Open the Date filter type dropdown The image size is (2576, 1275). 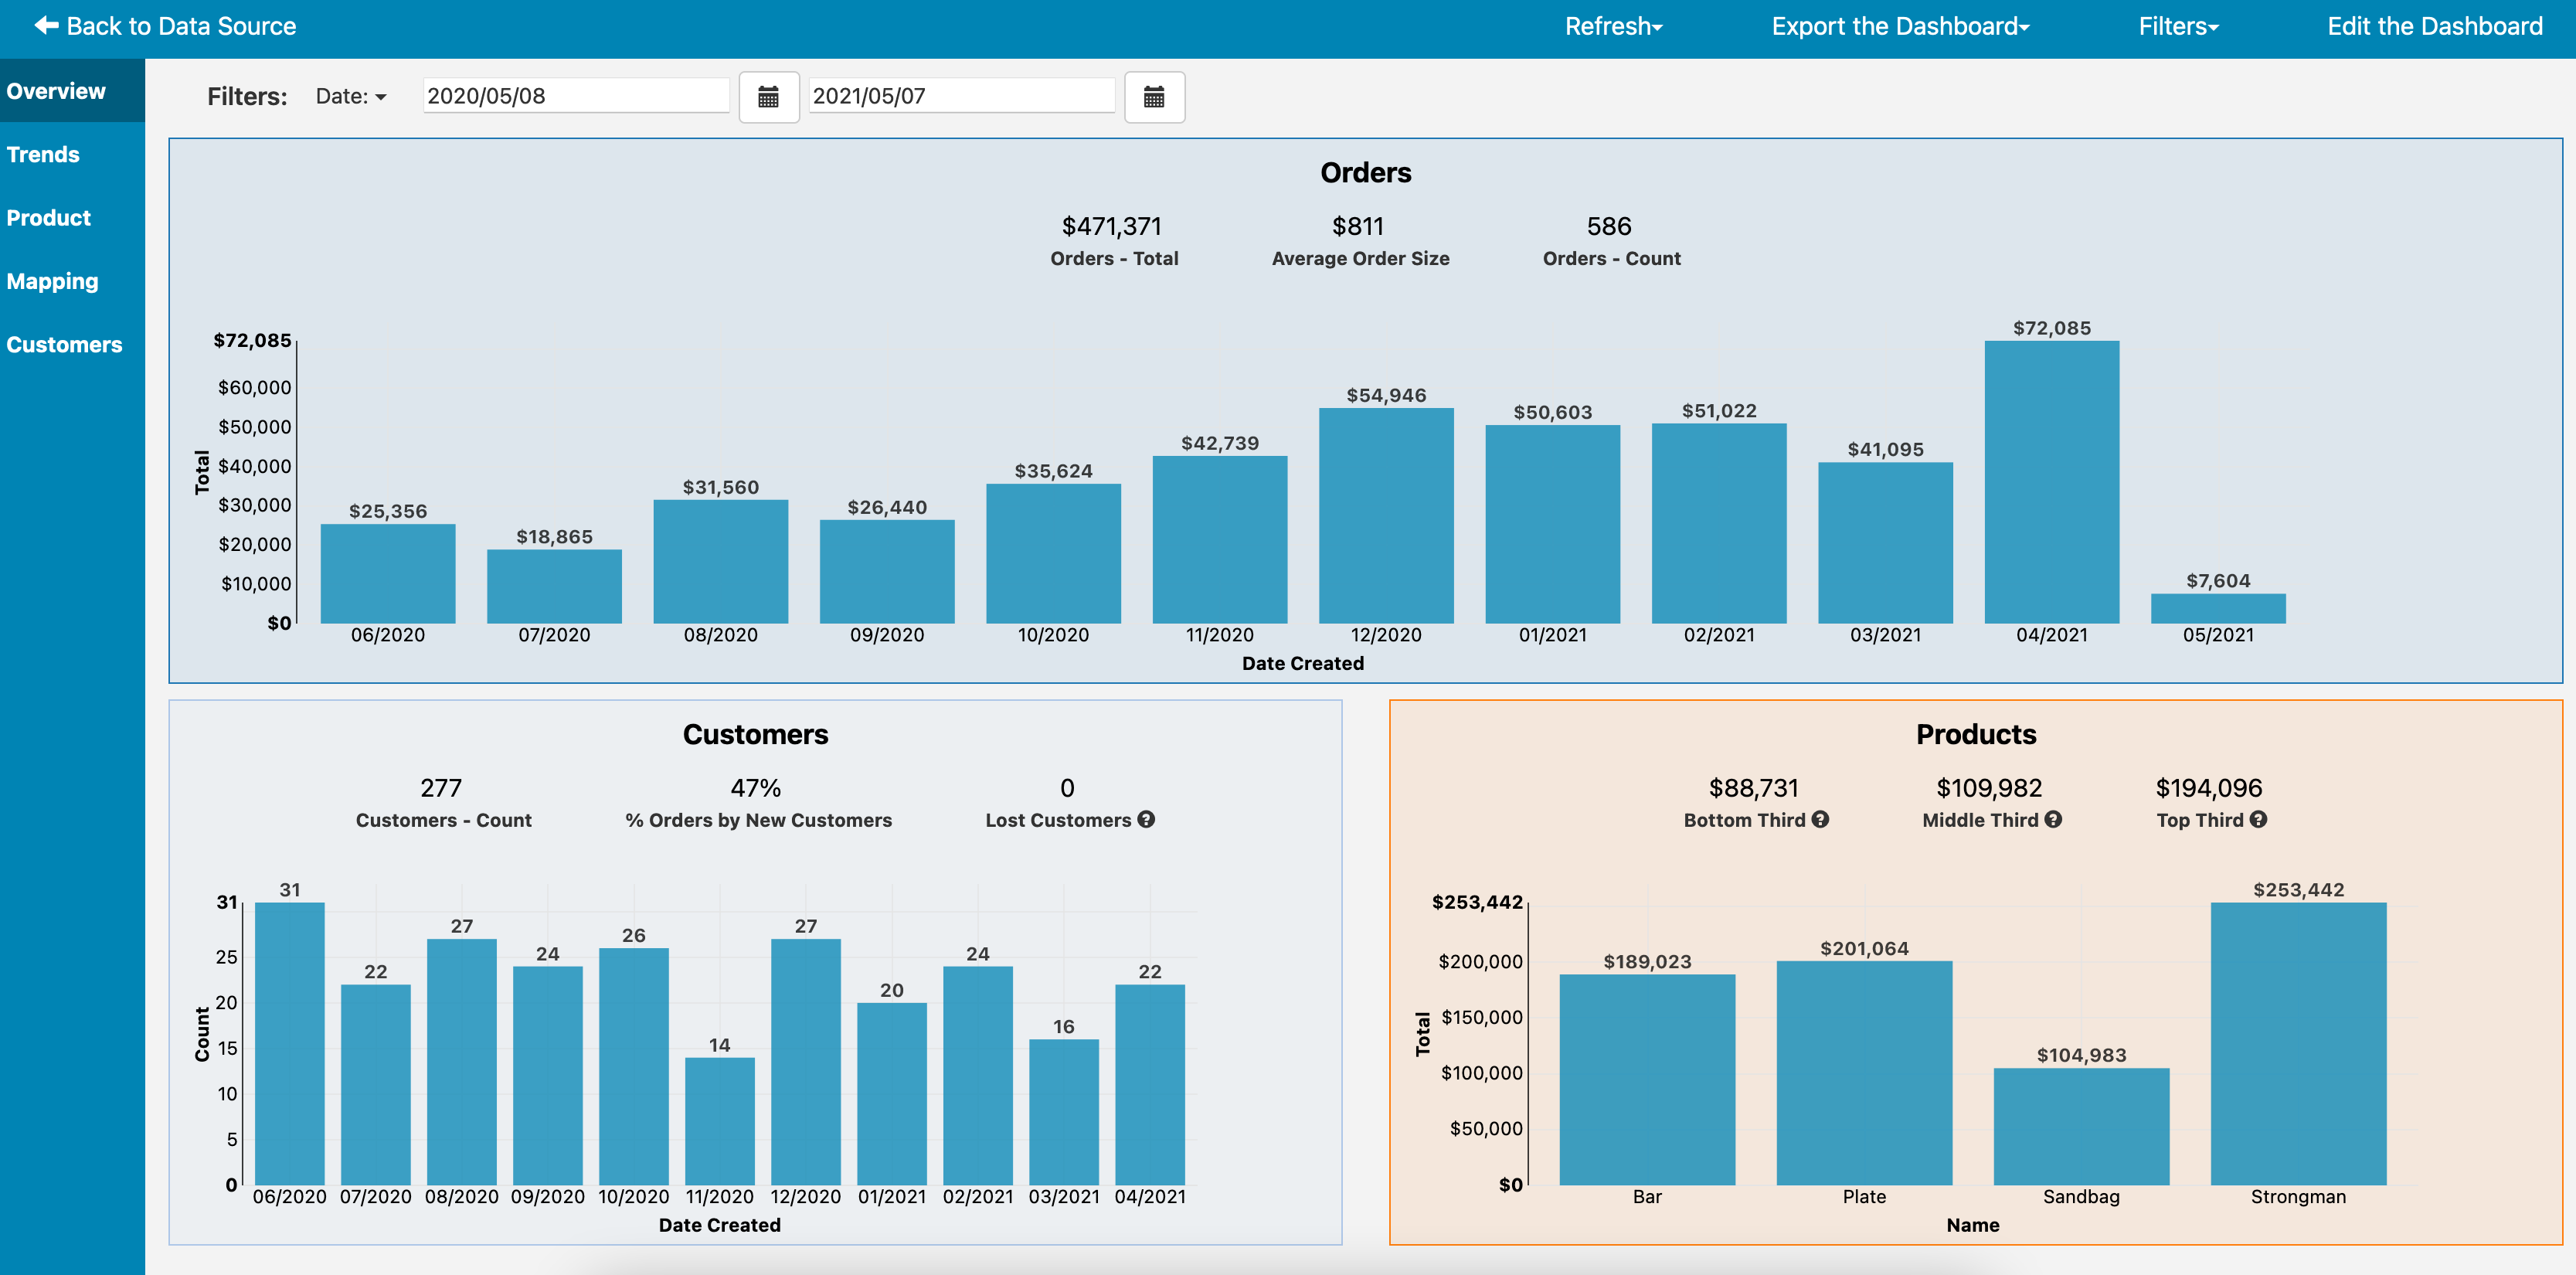(351, 96)
